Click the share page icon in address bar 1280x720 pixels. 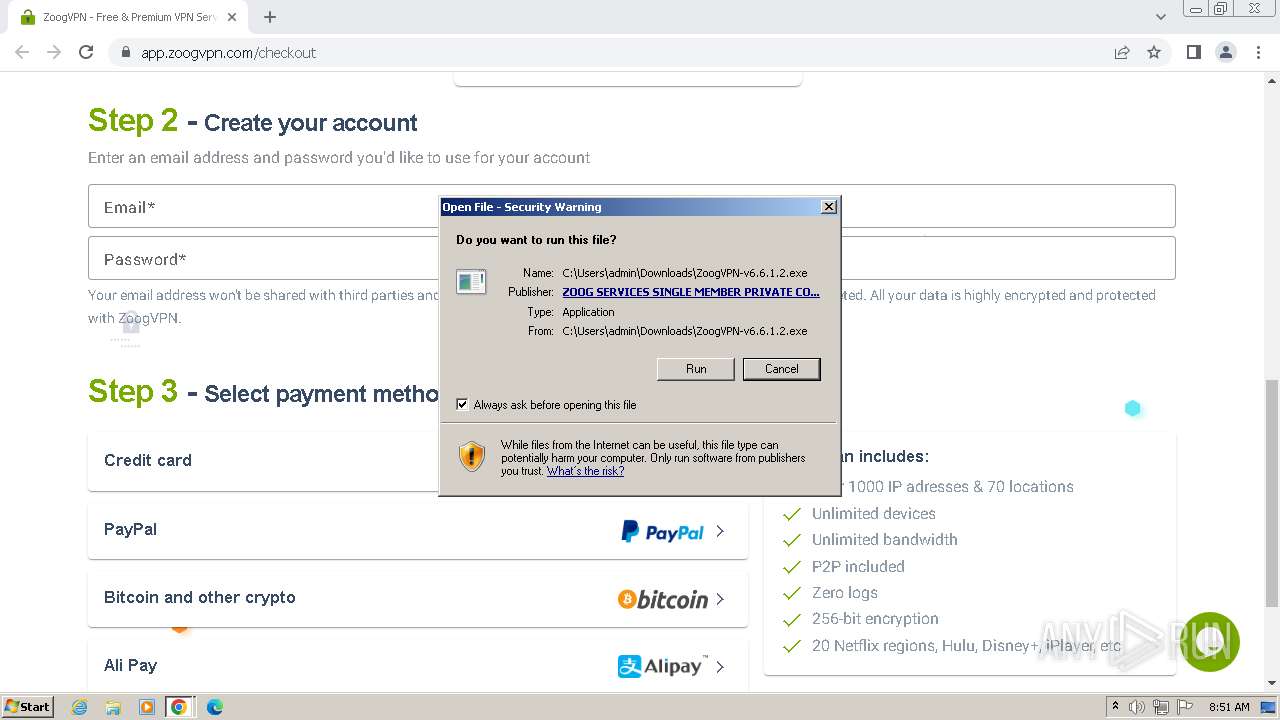coord(1122,52)
